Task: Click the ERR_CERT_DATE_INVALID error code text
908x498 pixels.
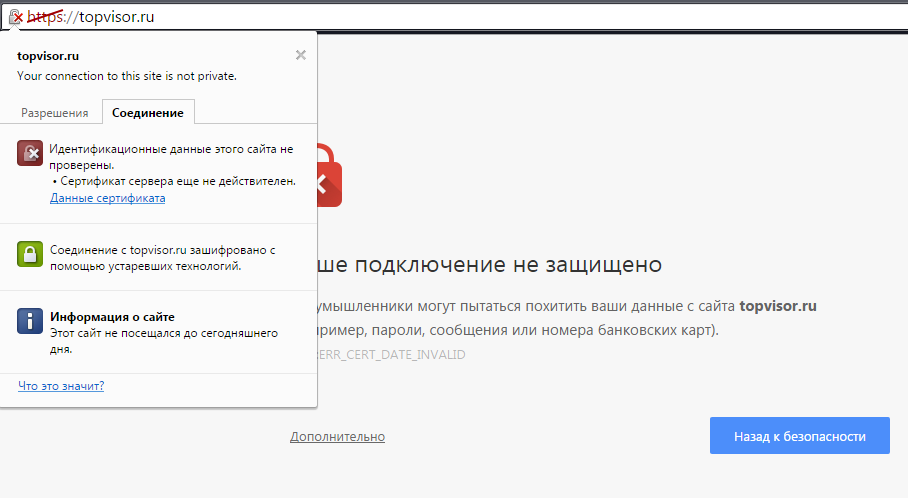Action: click(391, 354)
